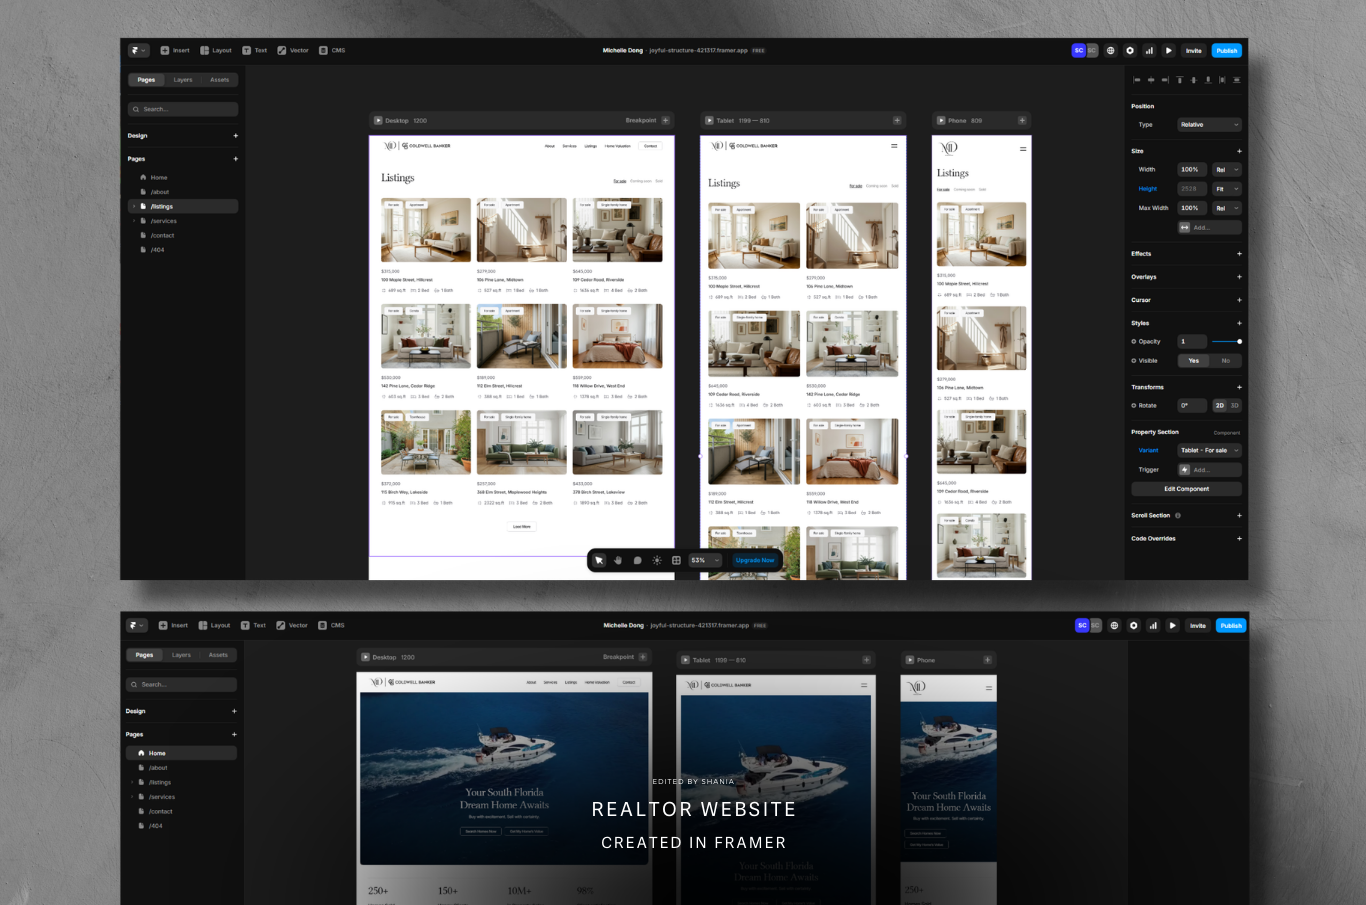
Task: Add an Overlays entry with plus icon
Action: (x=1240, y=277)
